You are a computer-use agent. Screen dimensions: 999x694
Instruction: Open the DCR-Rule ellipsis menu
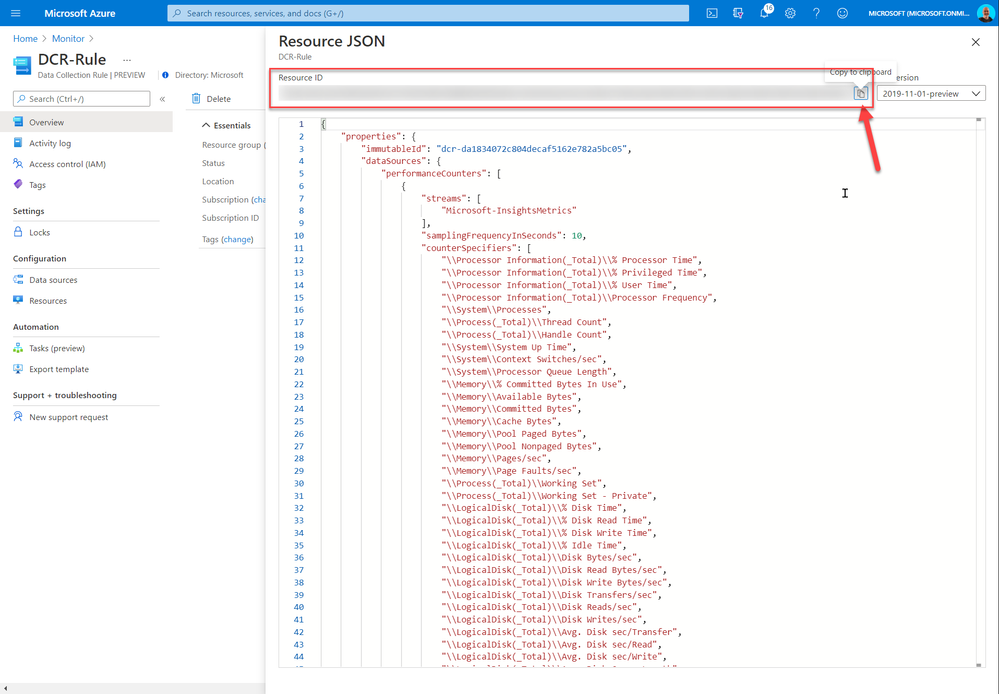click(x=127, y=60)
